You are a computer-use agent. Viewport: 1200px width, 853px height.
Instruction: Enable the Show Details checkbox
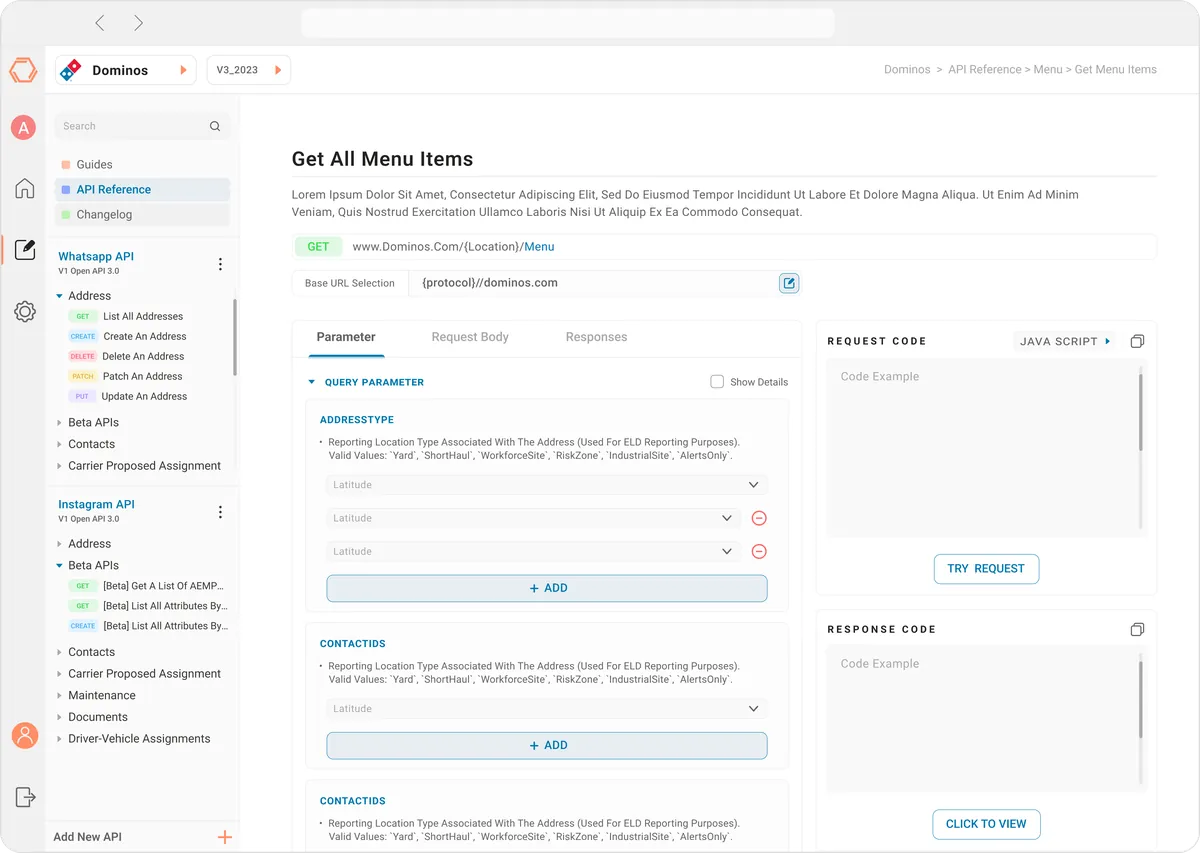717,382
